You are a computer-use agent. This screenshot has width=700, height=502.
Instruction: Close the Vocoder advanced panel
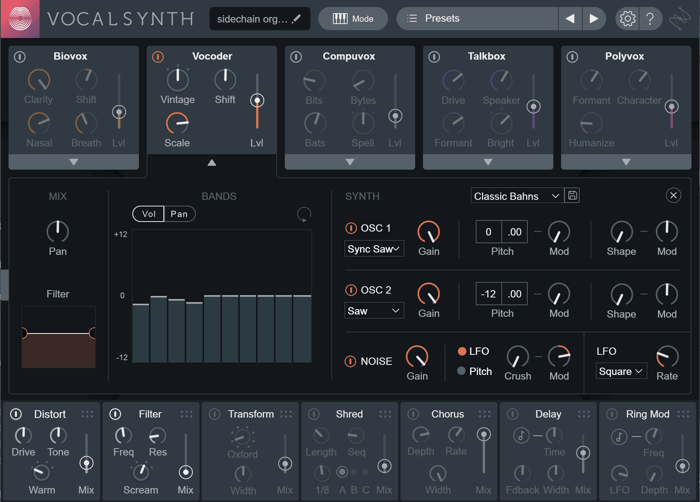click(x=673, y=195)
